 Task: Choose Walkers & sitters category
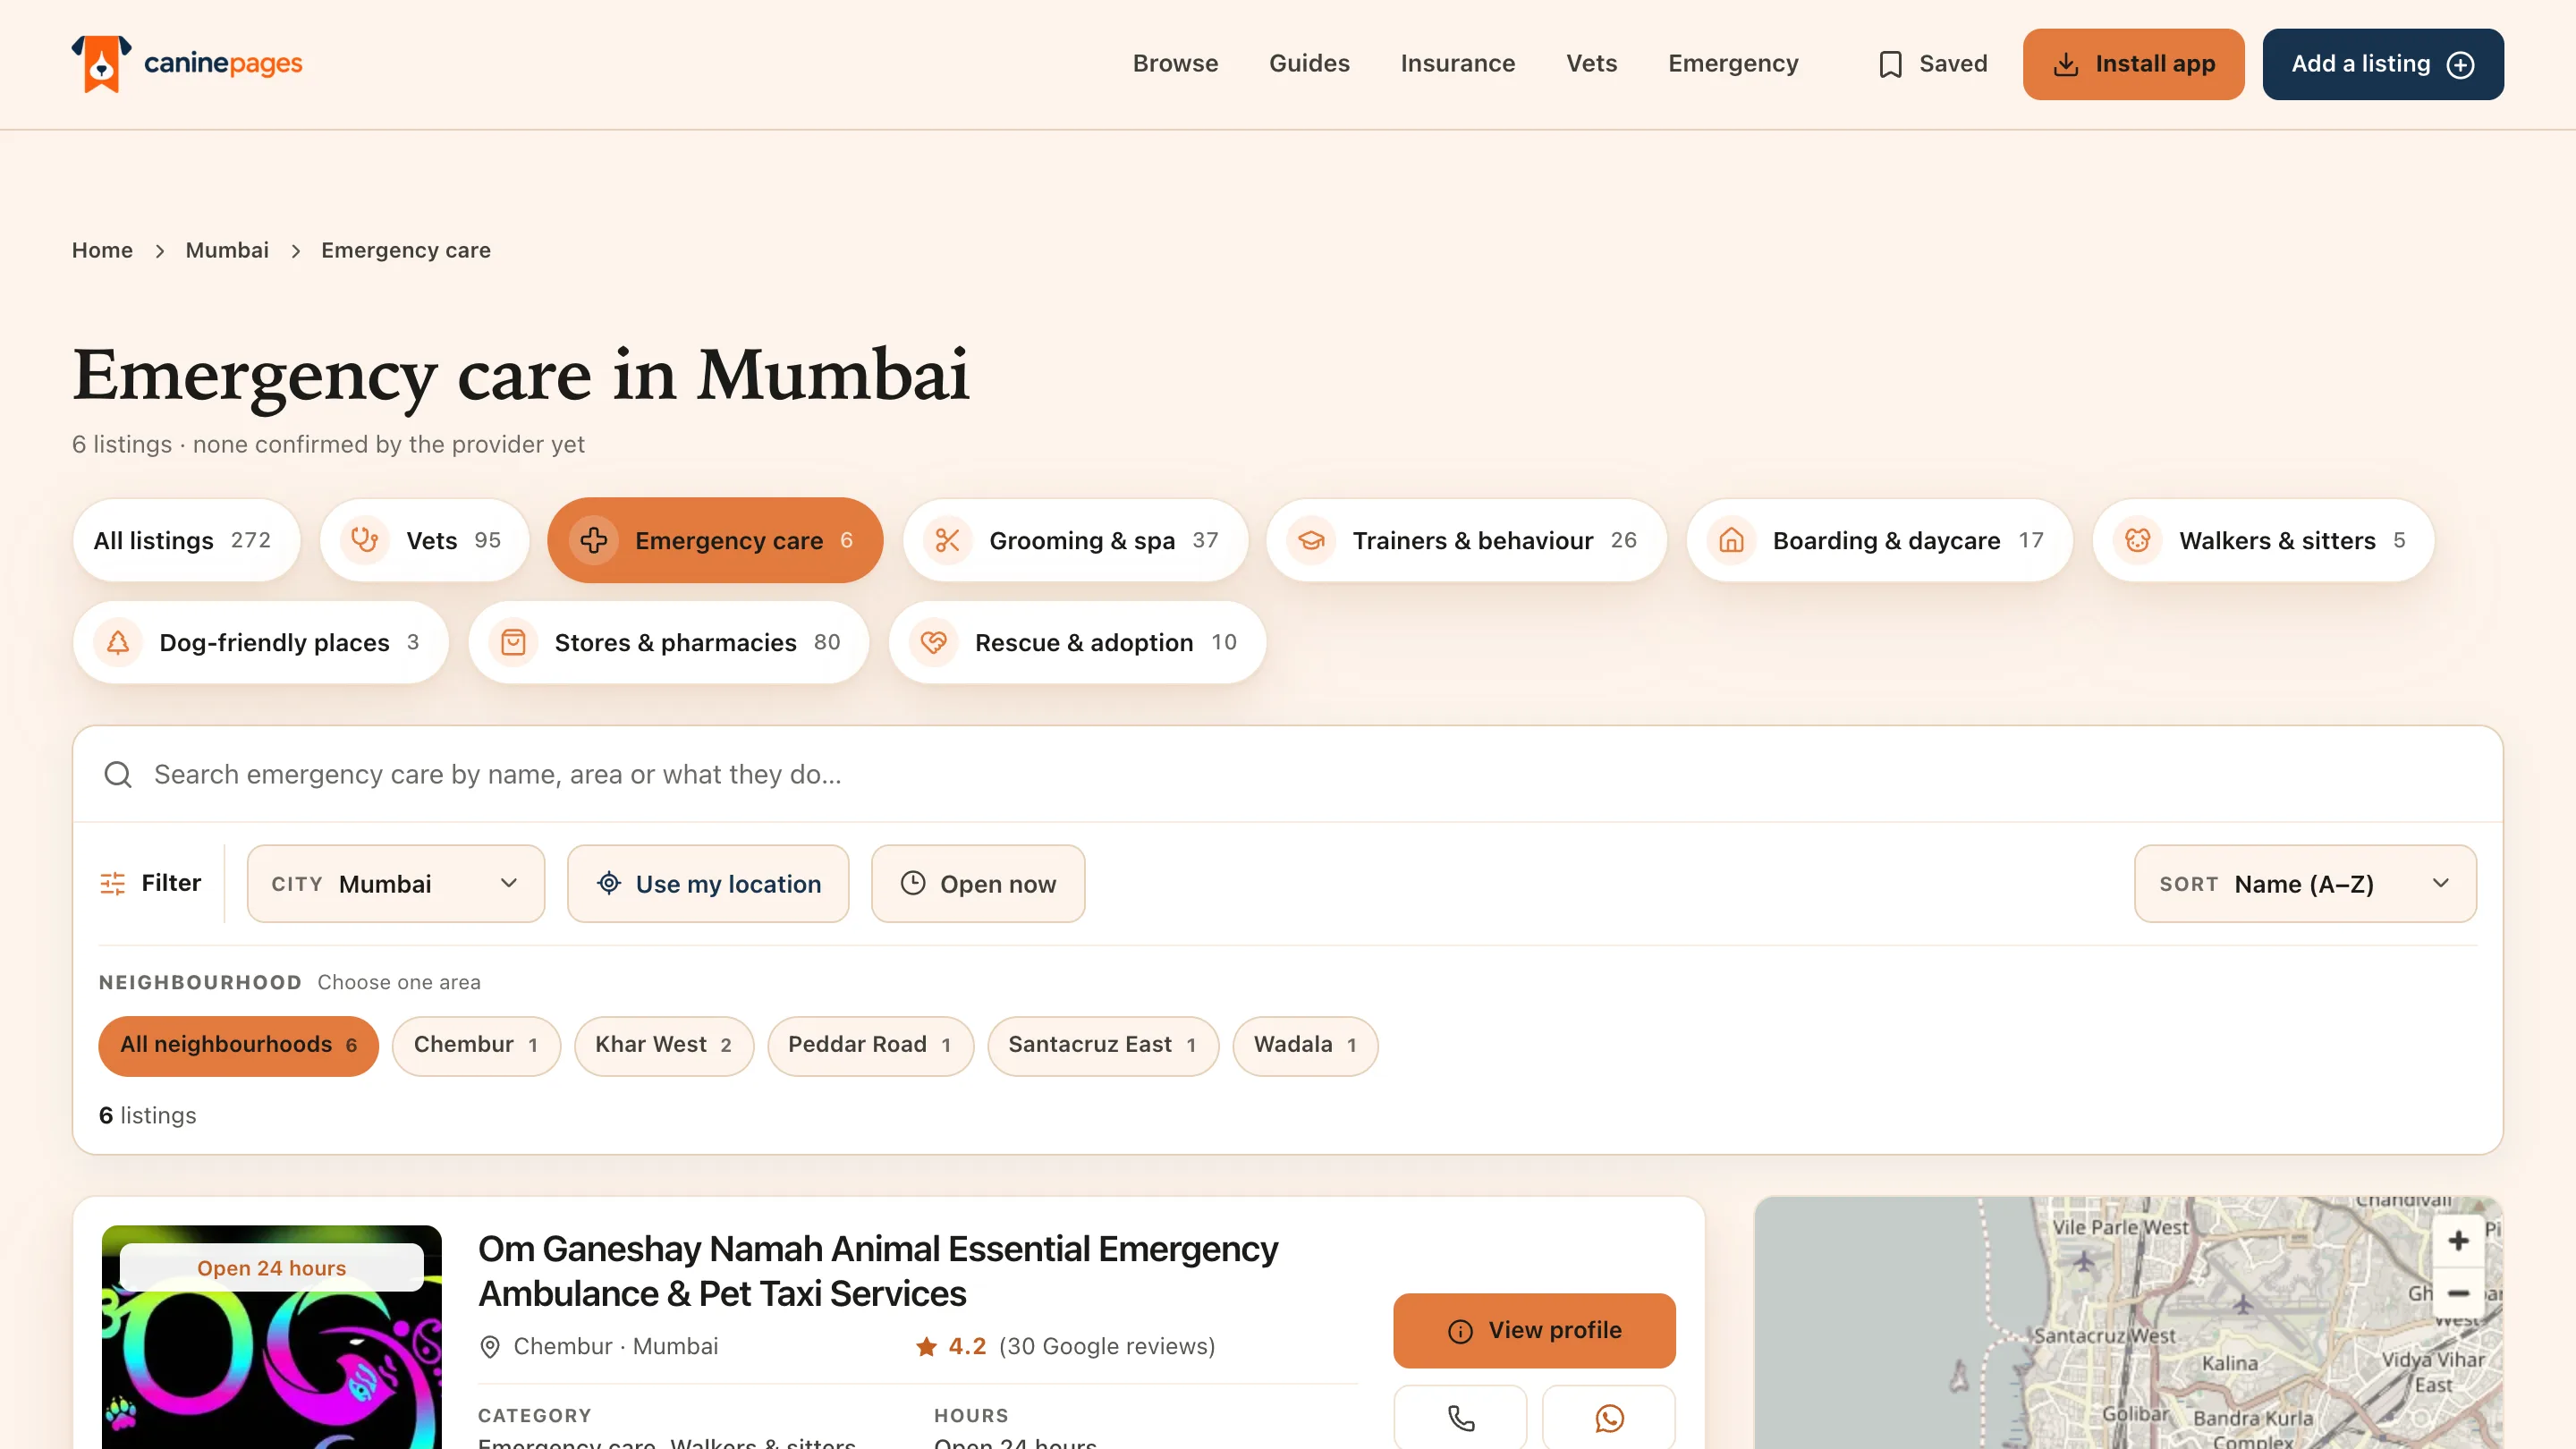2263,540
